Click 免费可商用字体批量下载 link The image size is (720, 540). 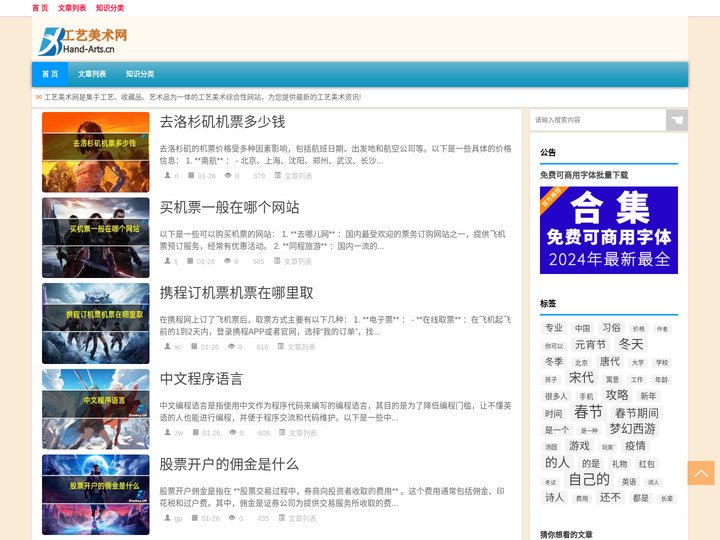(x=584, y=175)
